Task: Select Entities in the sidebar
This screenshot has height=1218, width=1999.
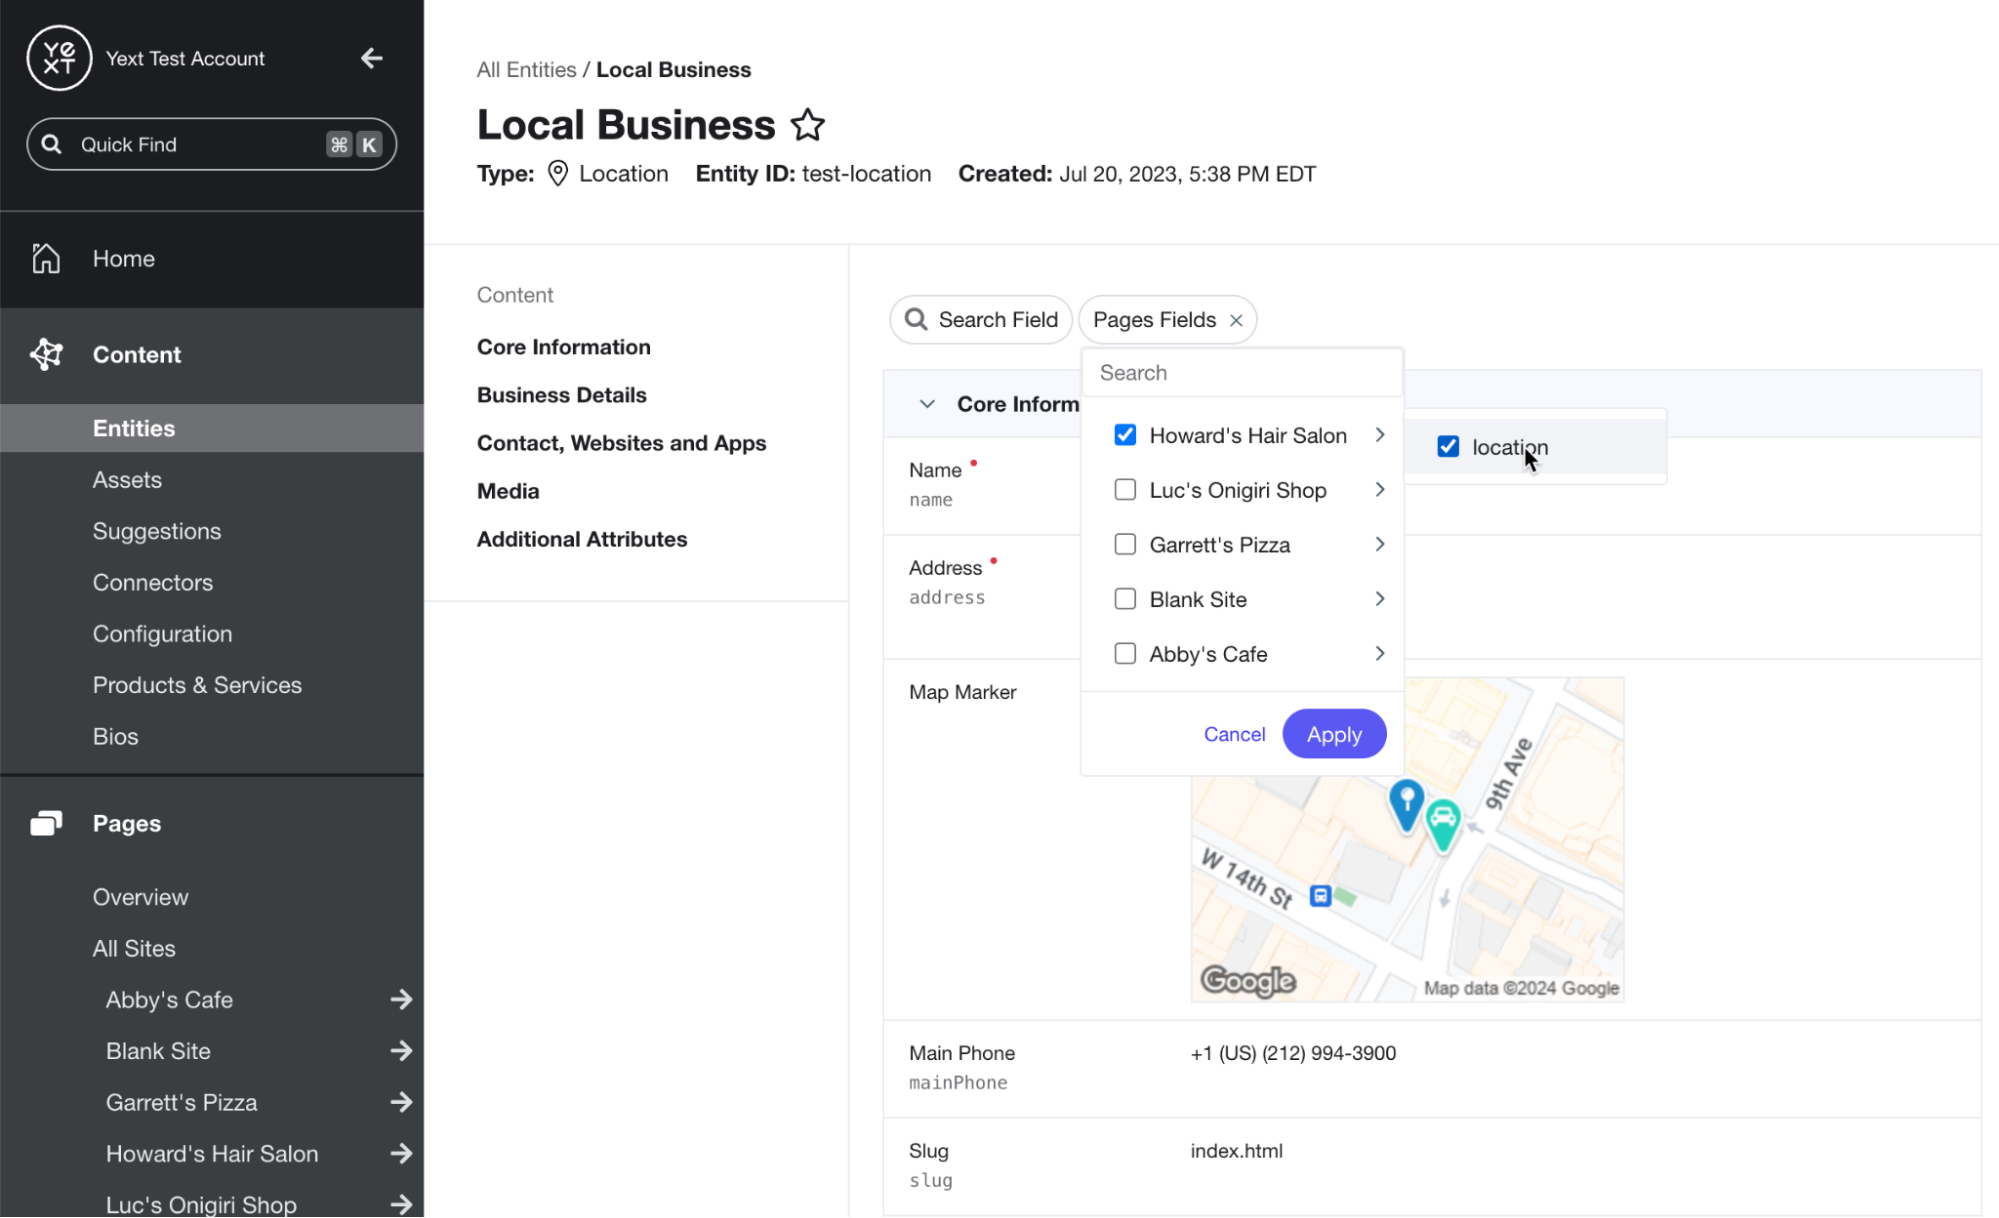Action: pyautogui.click(x=212, y=428)
